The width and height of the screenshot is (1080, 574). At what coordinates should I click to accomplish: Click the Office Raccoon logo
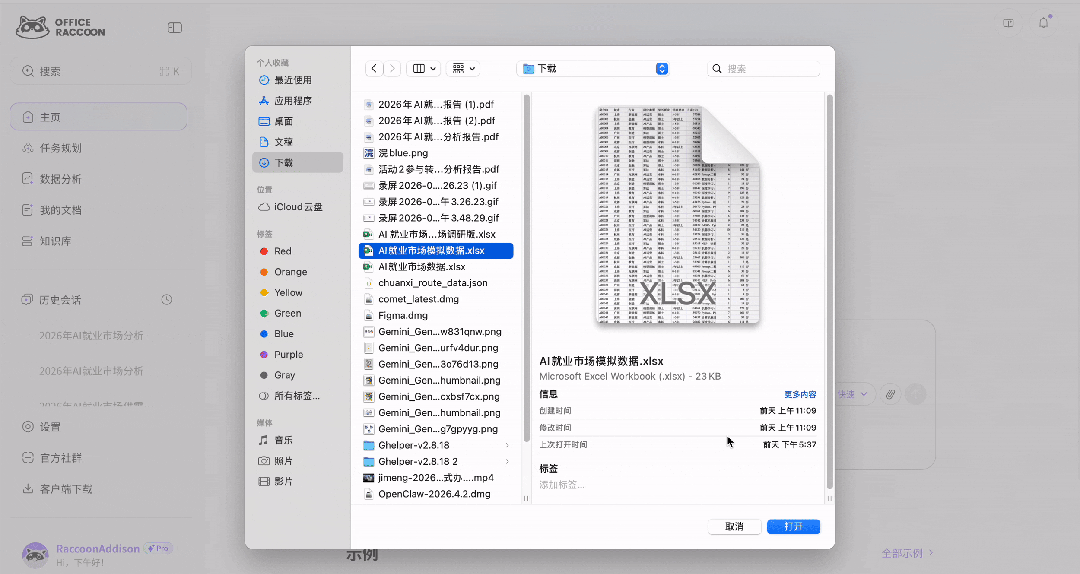click(x=61, y=28)
